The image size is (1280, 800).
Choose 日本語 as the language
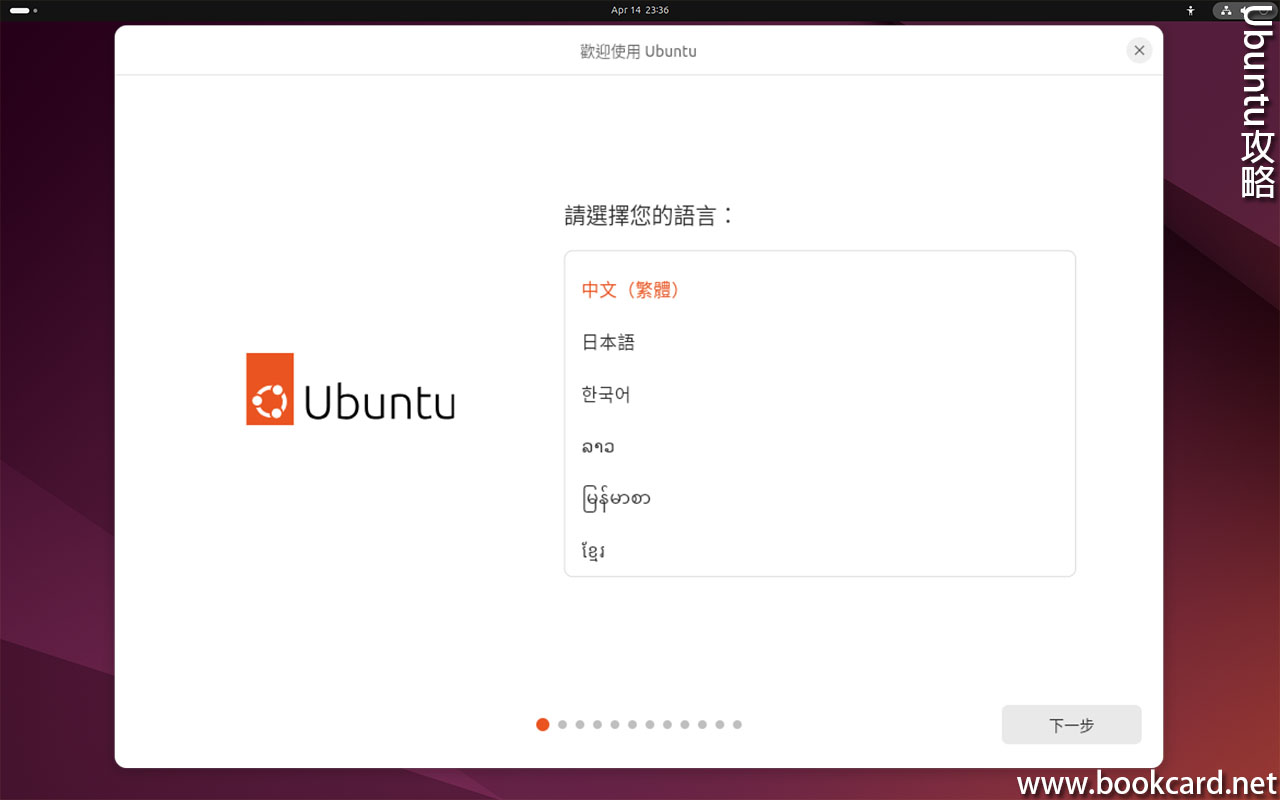[x=608, y=342]
